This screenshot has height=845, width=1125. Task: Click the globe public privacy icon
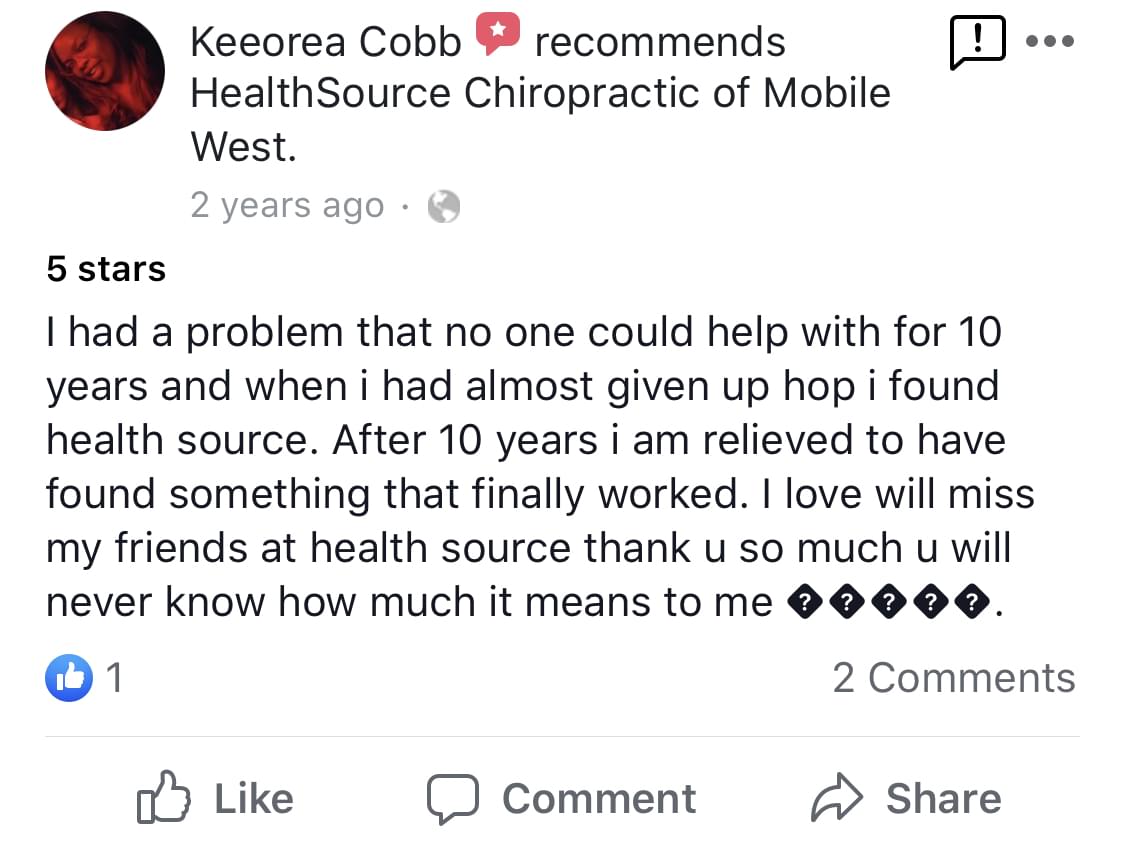pyautogui.click(x=443, y=206)
